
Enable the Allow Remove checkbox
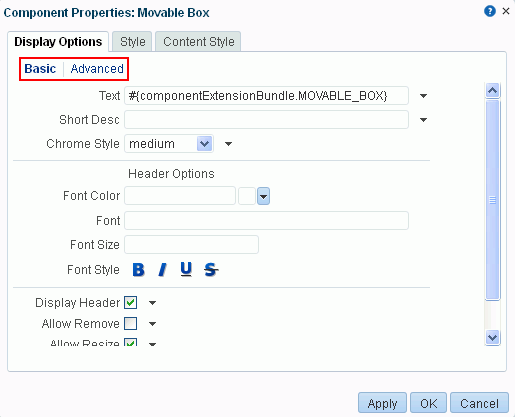click(130, 323)
